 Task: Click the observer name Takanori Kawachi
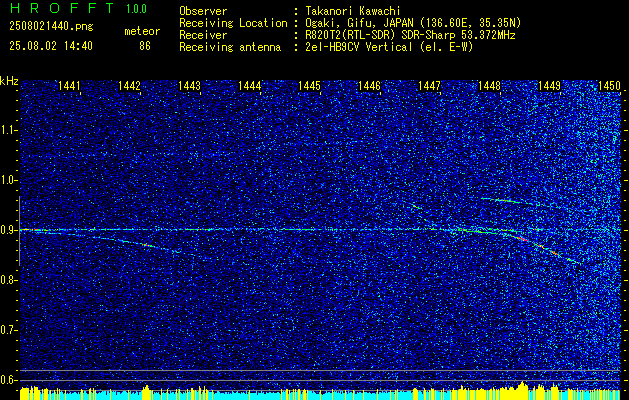pyautogui.click(x=351, y=11)
